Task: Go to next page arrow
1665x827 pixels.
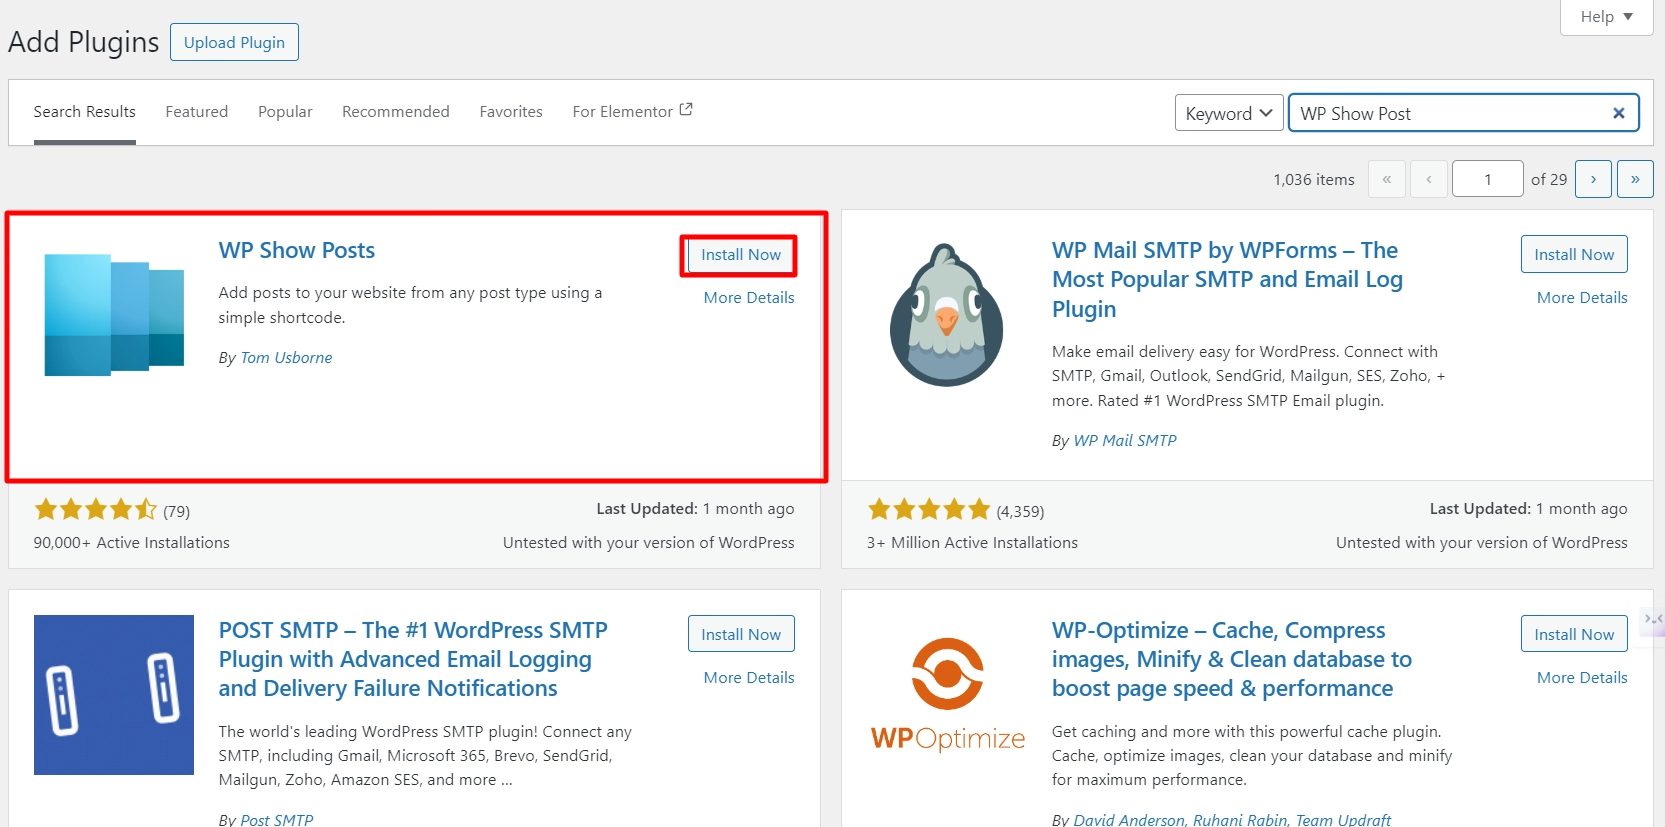Action: pyautogui.click(x=1593, y=179)
